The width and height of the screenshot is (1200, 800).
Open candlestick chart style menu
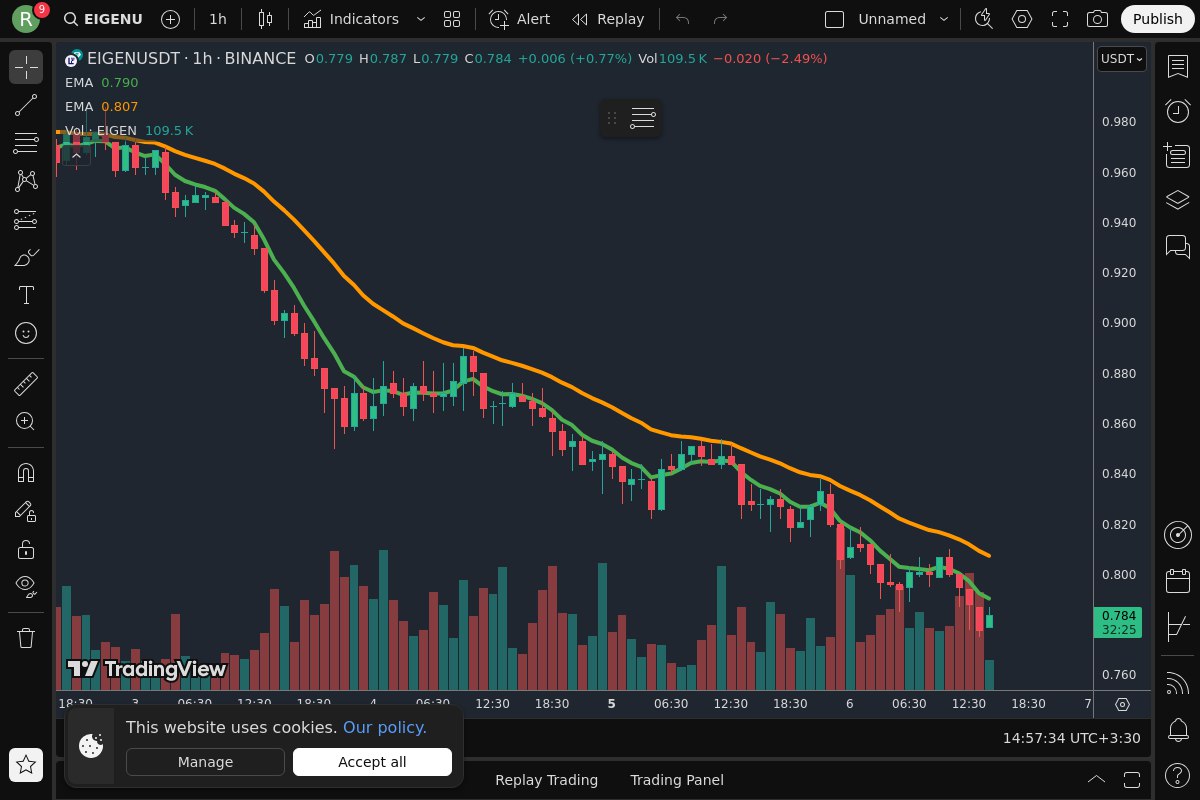pos(265,19)
